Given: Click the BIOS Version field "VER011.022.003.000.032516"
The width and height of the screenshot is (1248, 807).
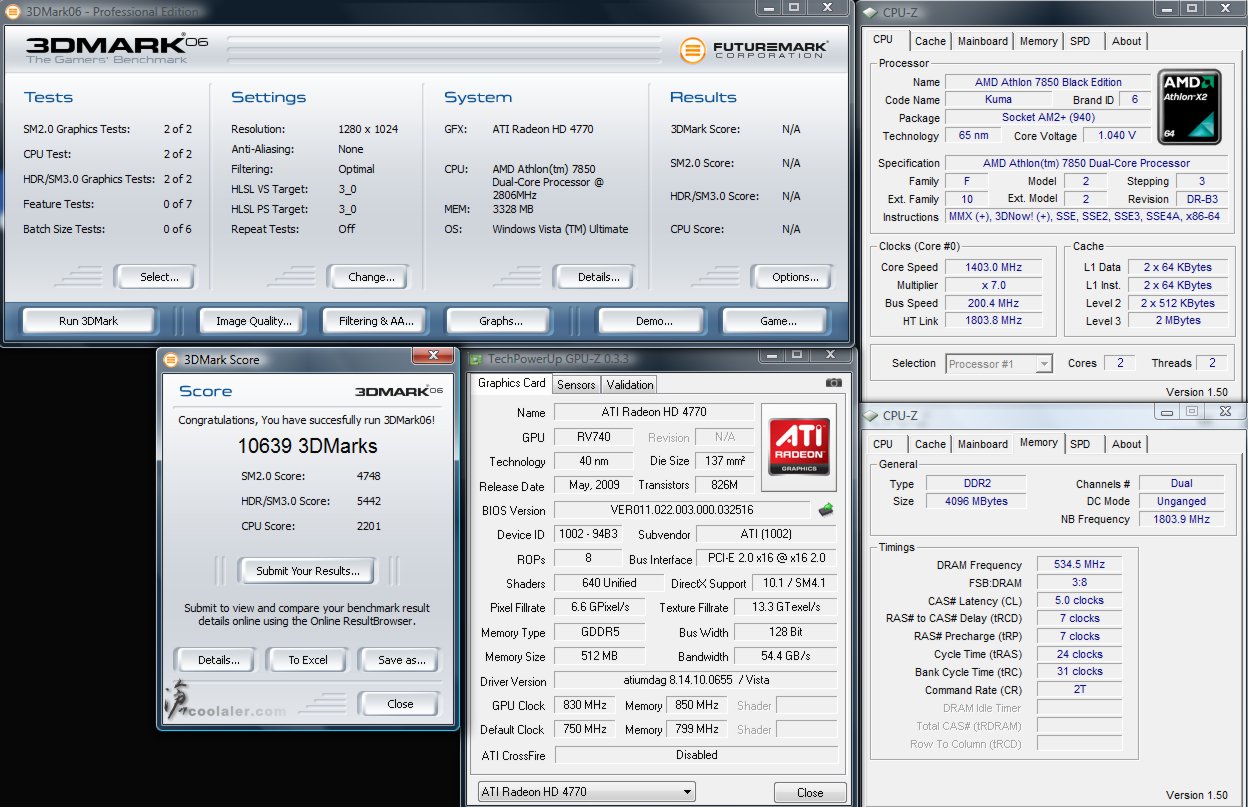Looking at the screenshot, I should tap(683, 510).
